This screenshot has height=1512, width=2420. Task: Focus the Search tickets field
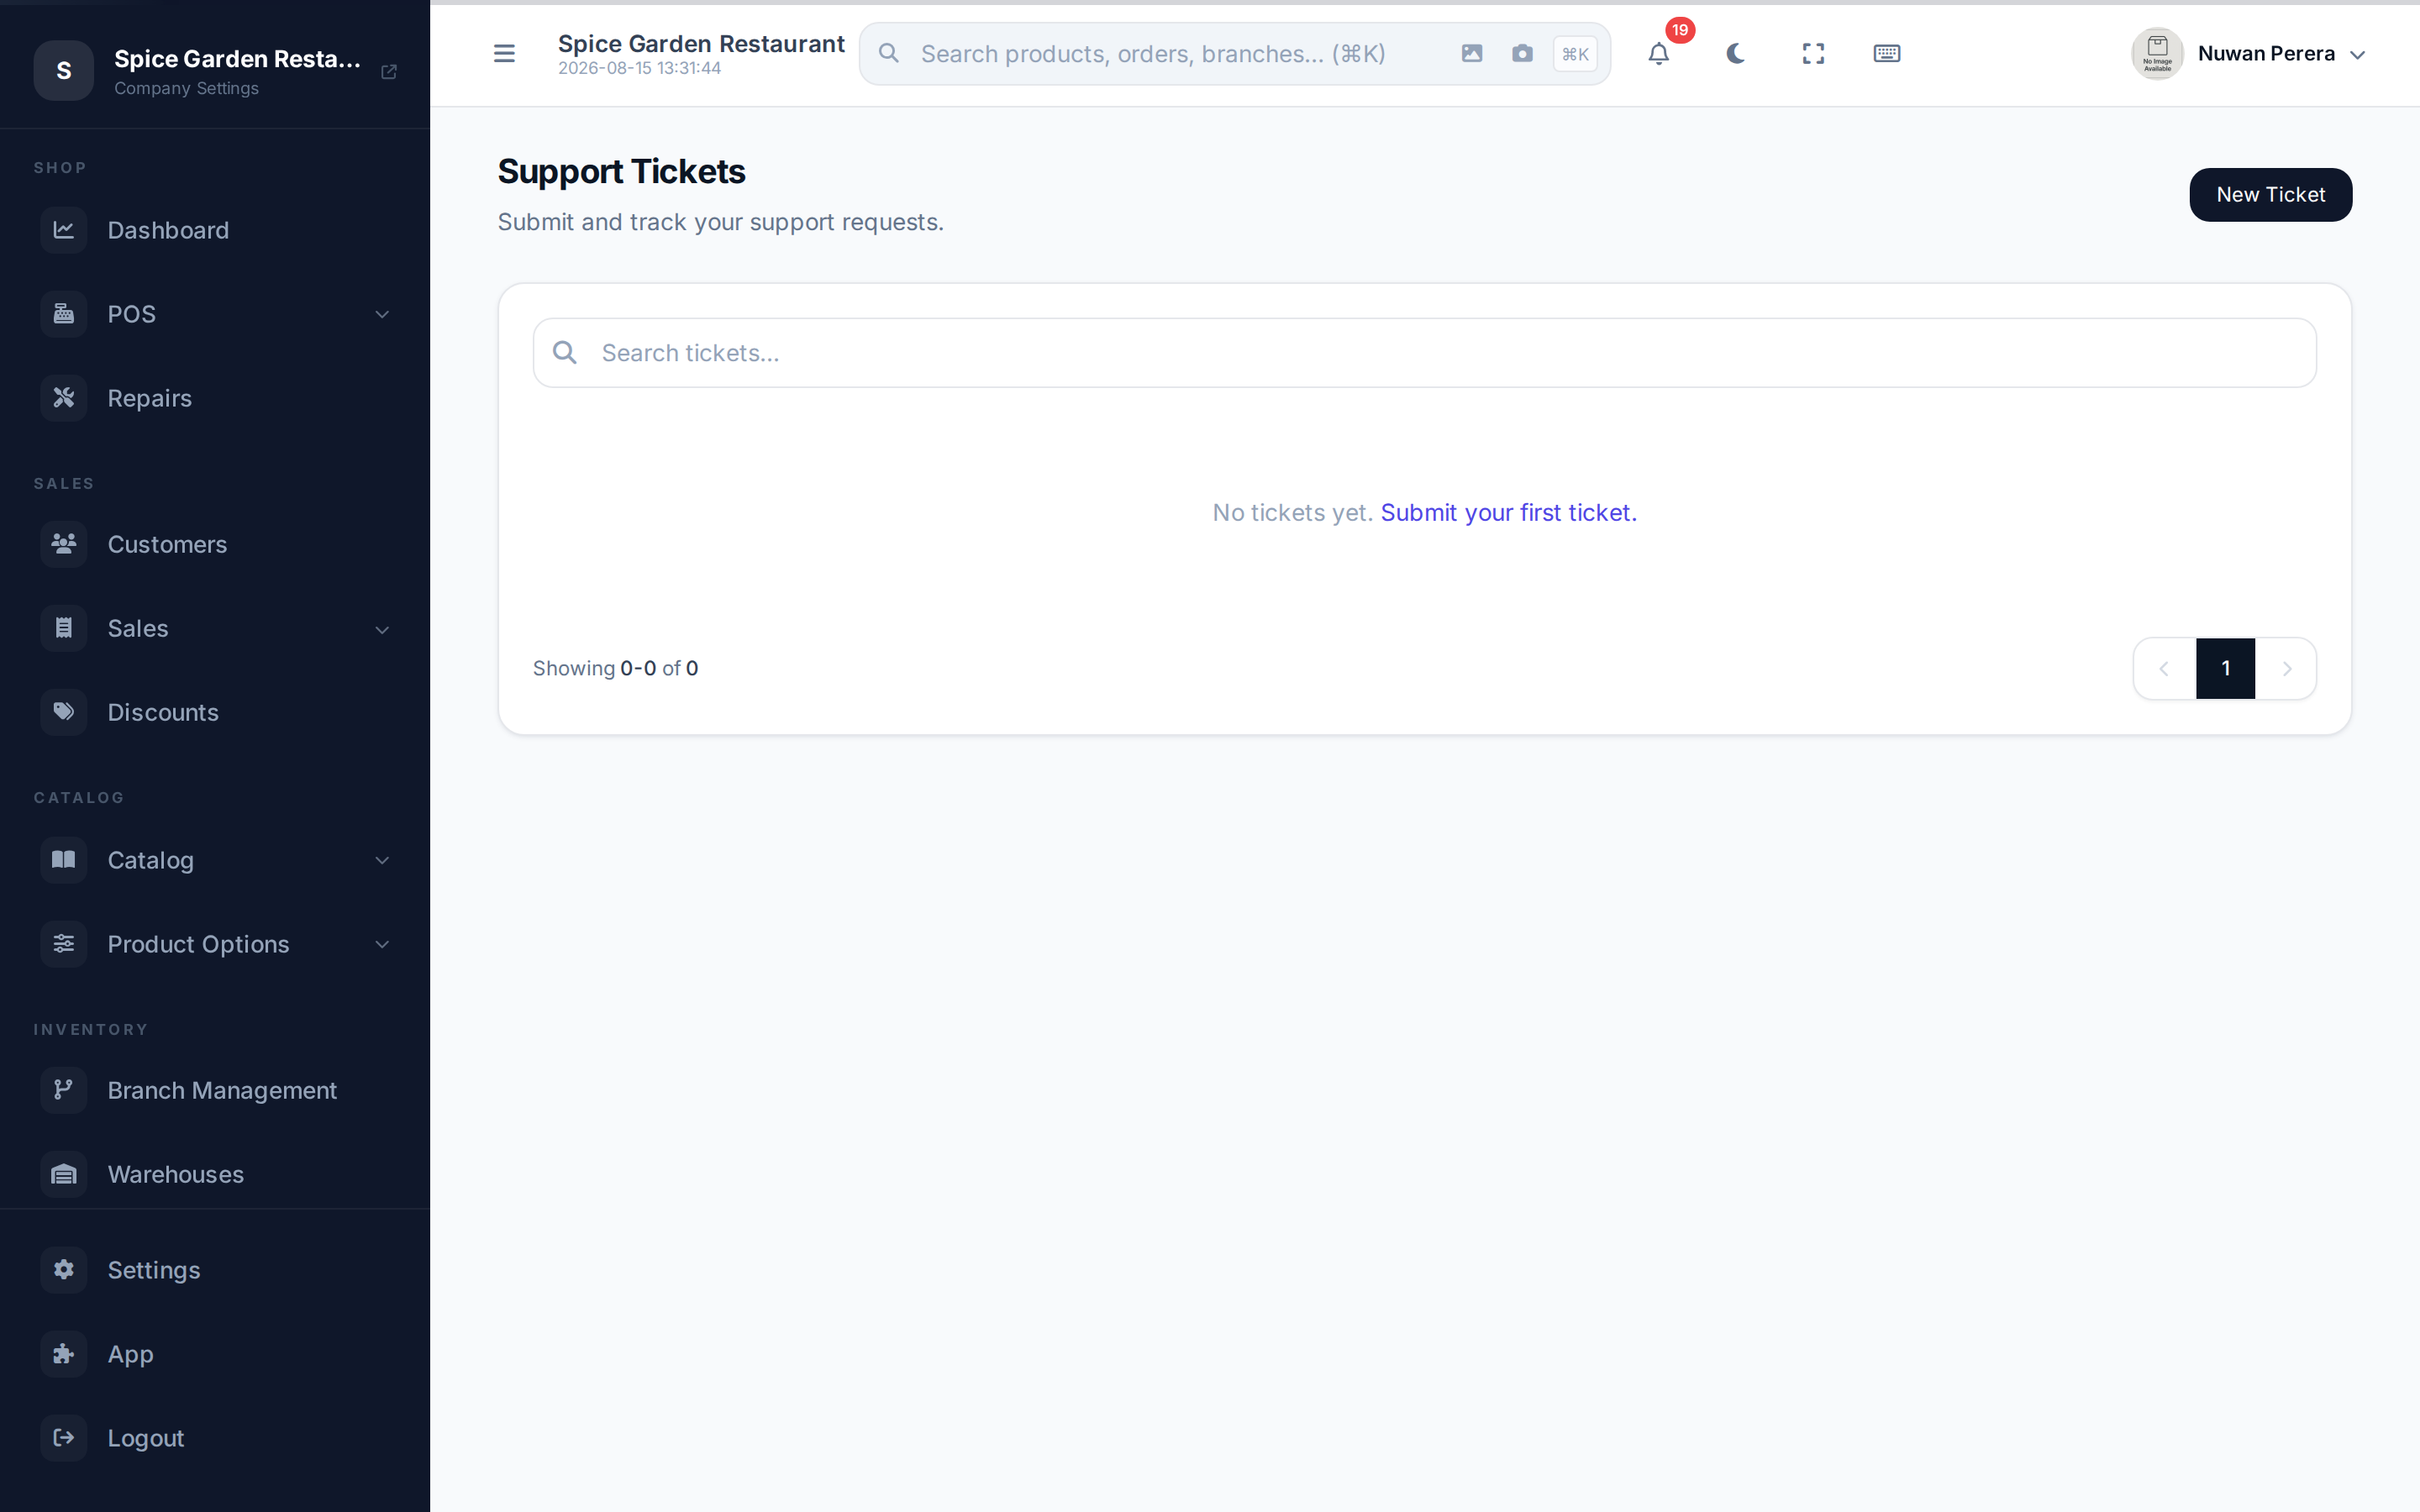(x=1424, y=353)
